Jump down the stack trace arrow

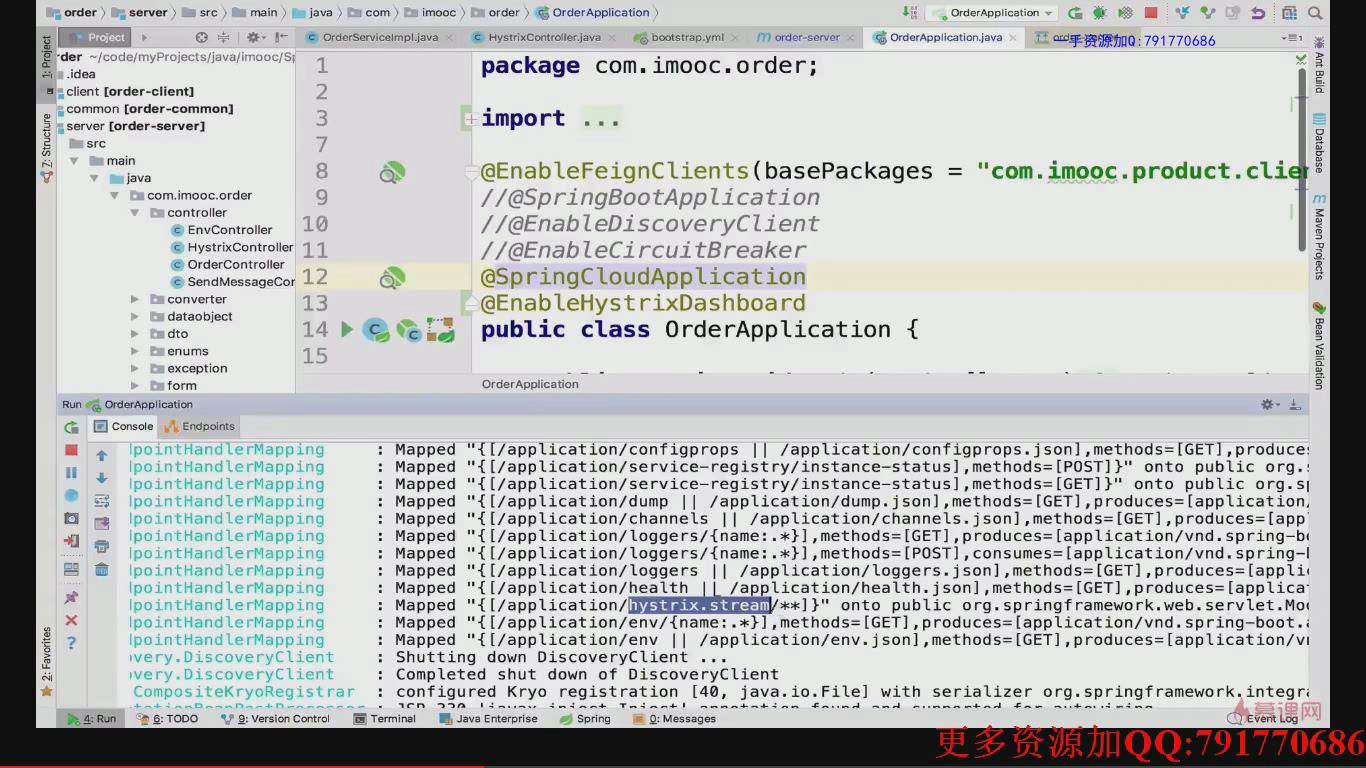pos(101,478)
